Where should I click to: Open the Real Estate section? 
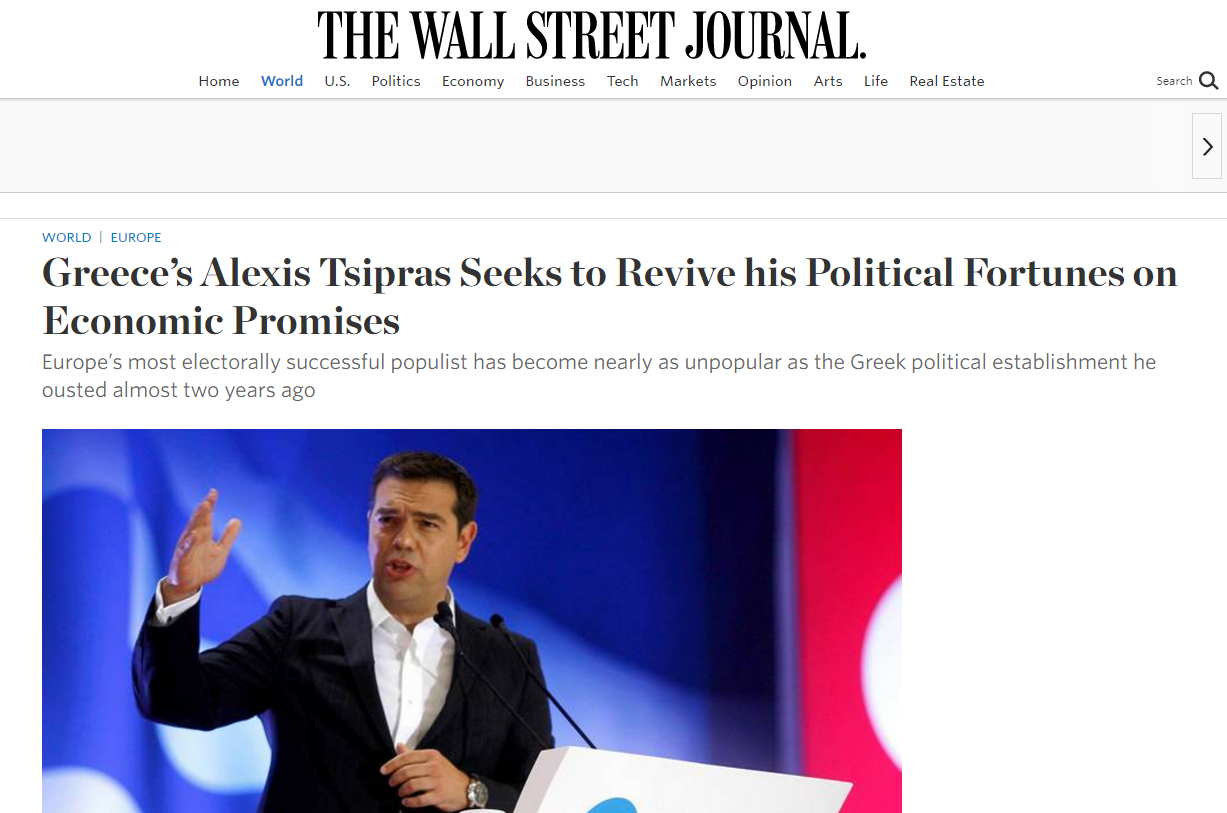pyautogui.click(x=947, y=81)
